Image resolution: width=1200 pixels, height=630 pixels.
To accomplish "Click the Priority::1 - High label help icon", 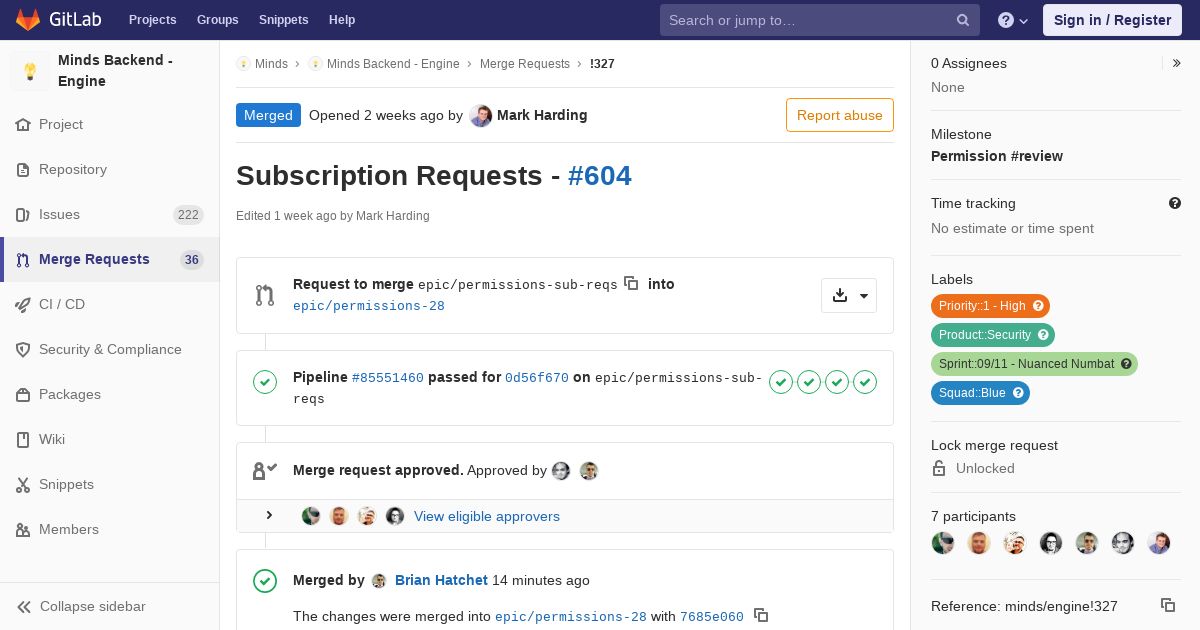I will pos(1038,306).
